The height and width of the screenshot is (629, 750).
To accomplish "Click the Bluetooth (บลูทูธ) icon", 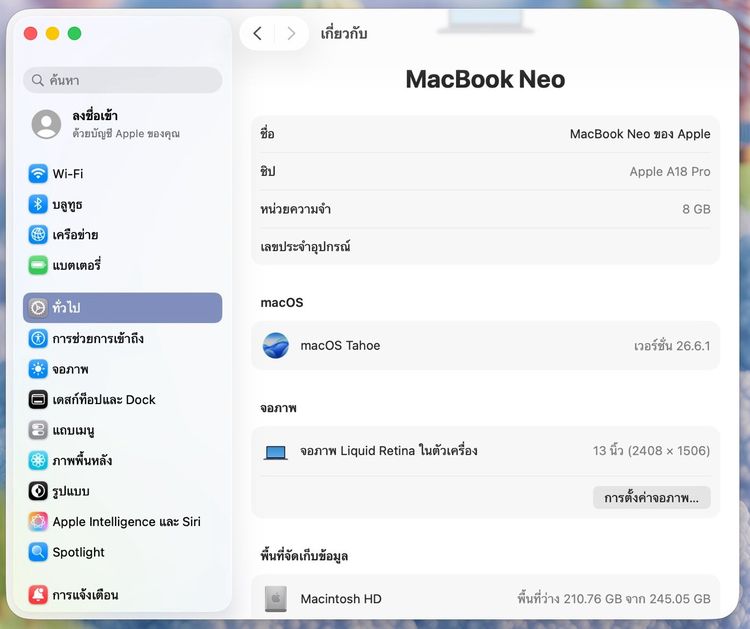I will point(38,204).
